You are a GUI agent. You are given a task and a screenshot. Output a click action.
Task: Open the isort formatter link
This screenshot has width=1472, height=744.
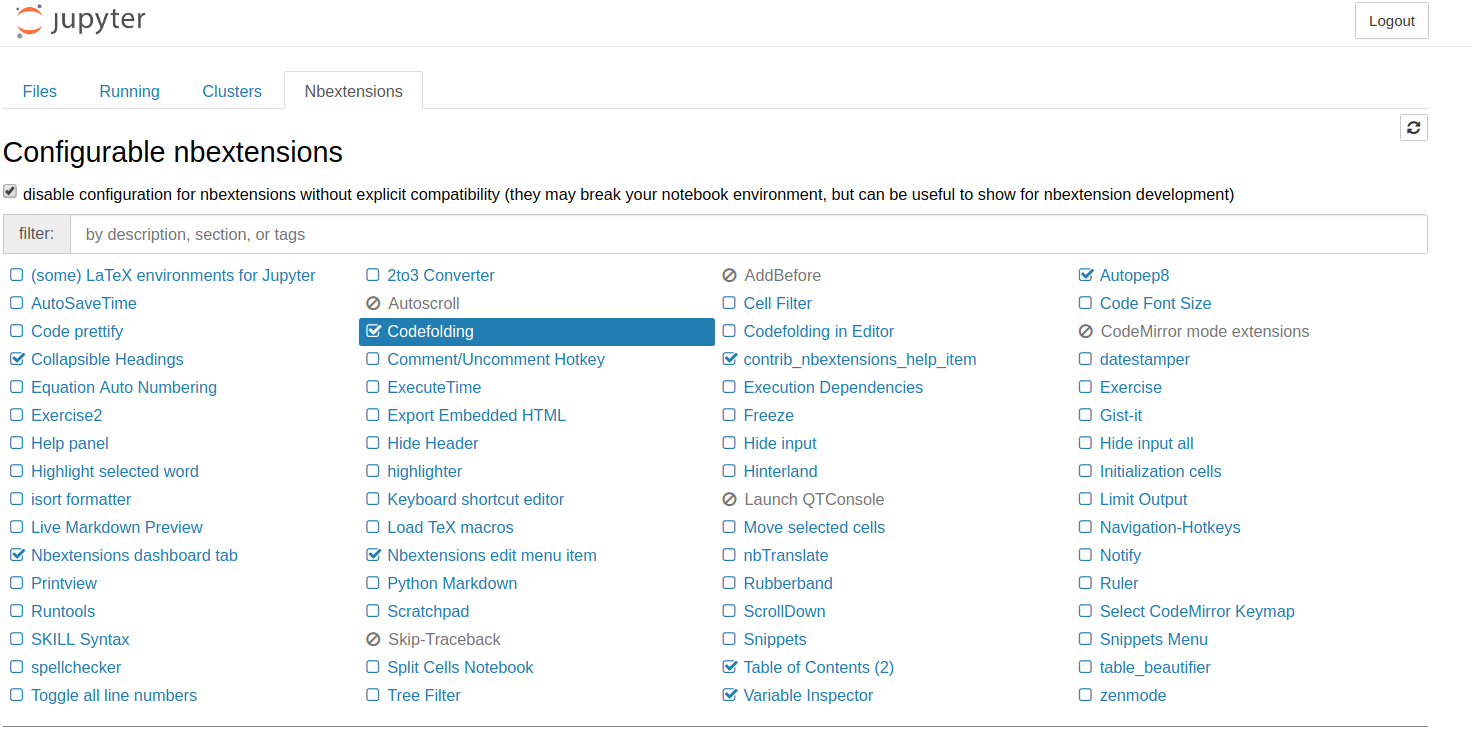[81, 499]
